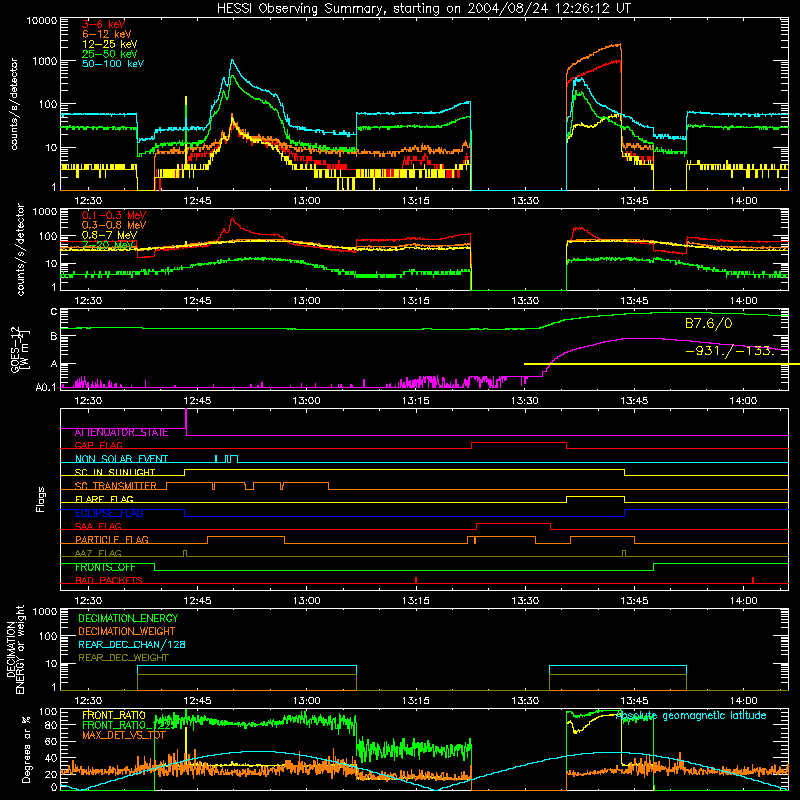Click the NON_SOLAR_EVENT flag label

pos(121,459)
